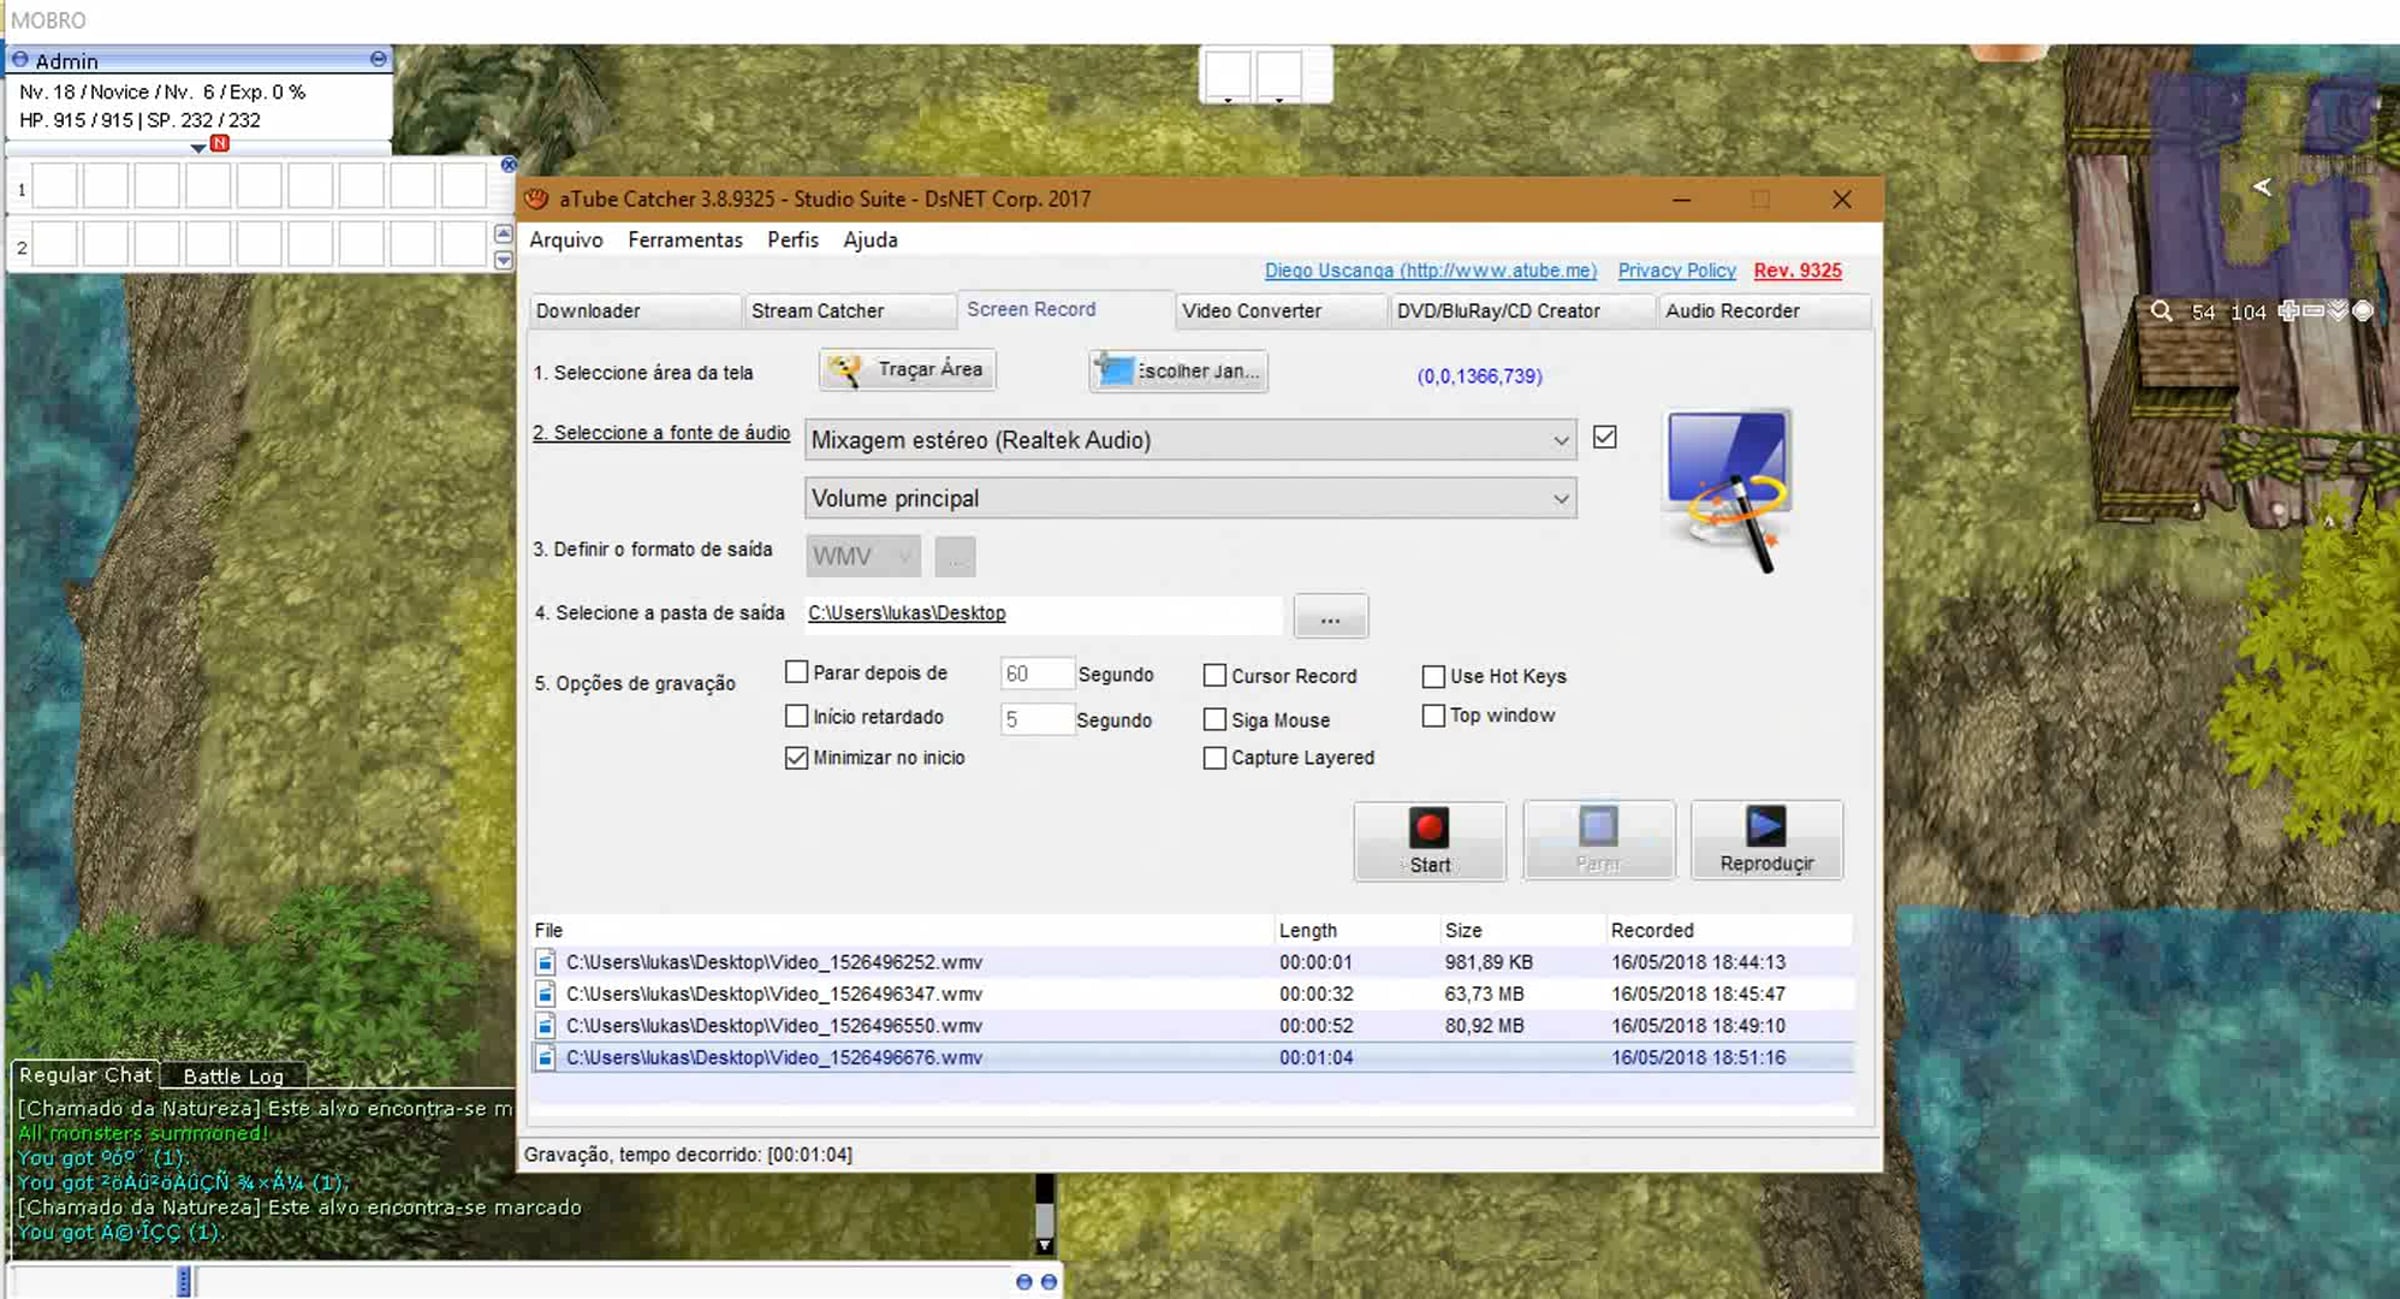Expand the Admin panel with the down triangle
Image resolution: width=2400 pixels, height=1299 pixels.
pyautogui.click(x=198, y=148)
